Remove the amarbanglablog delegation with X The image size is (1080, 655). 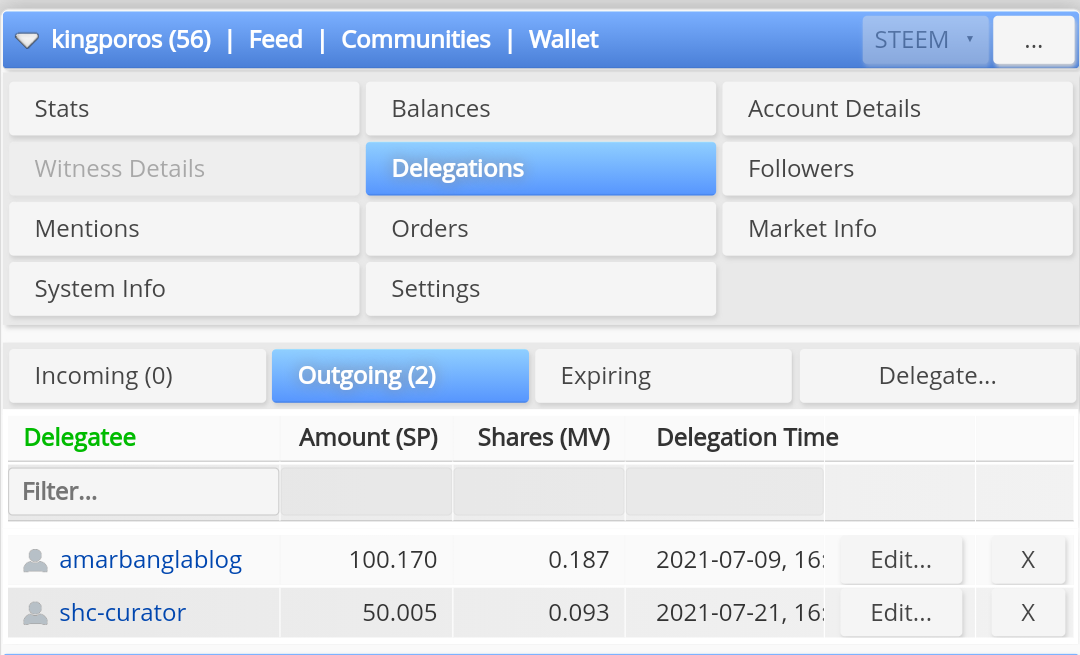tap(1028, 560)
